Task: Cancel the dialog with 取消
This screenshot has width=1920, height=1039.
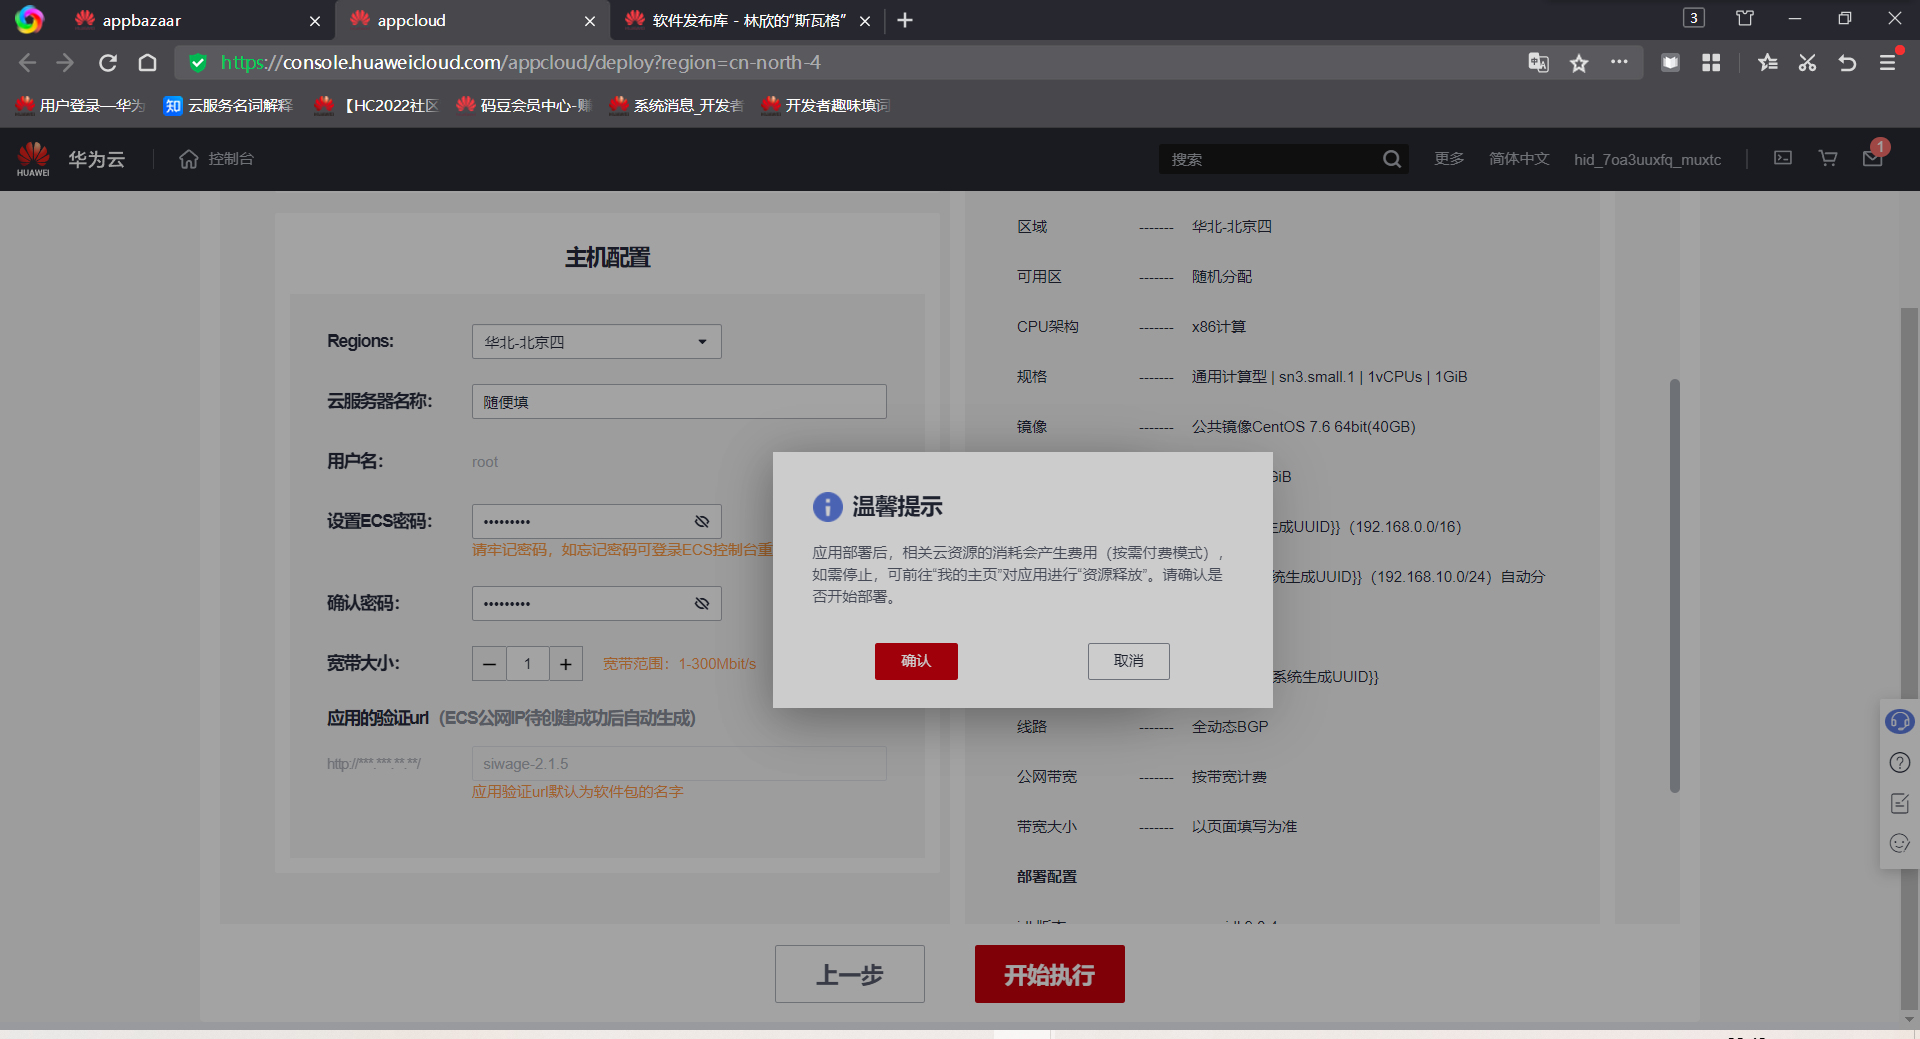Action: tap(1129, 661)
